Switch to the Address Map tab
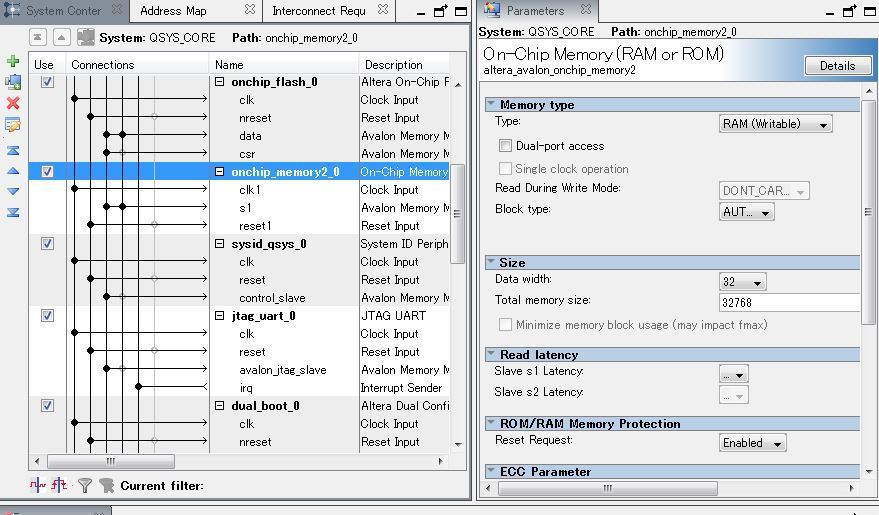Image resolution: width=879 pixels, height=515 pixels. [x=174, y=11]
